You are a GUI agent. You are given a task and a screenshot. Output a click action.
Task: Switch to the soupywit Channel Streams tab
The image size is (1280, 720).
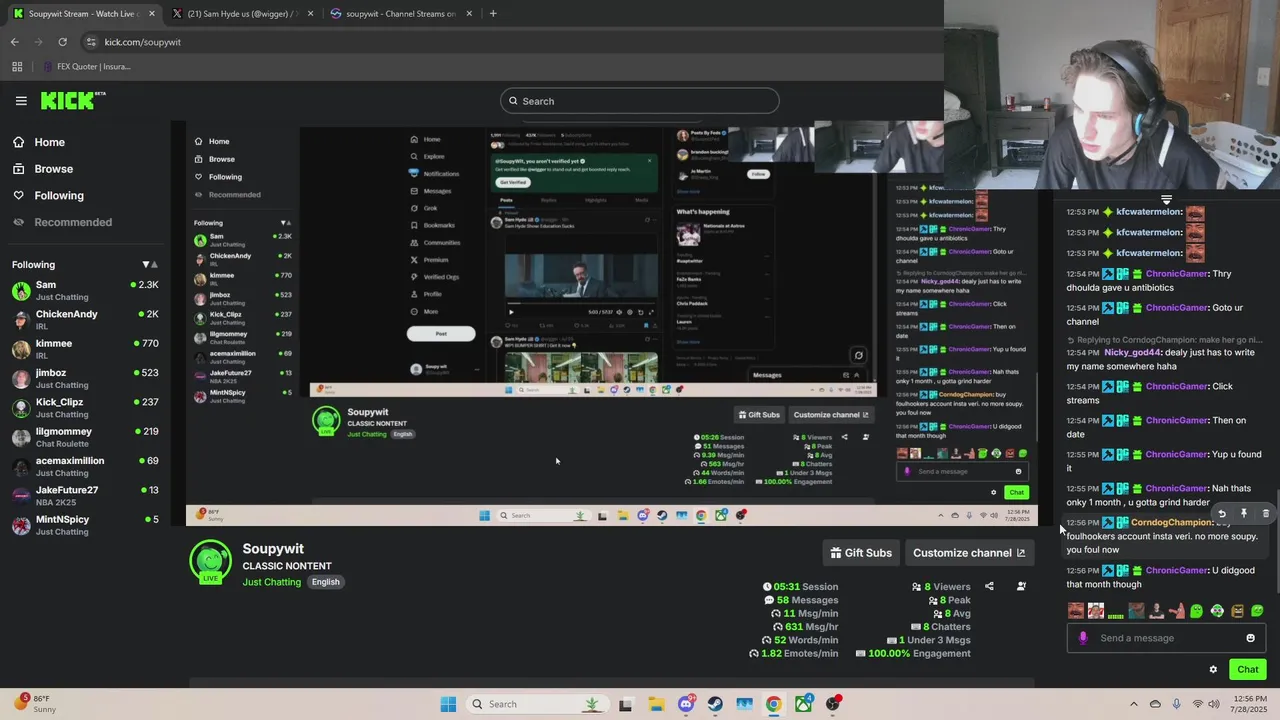point(400,14)
